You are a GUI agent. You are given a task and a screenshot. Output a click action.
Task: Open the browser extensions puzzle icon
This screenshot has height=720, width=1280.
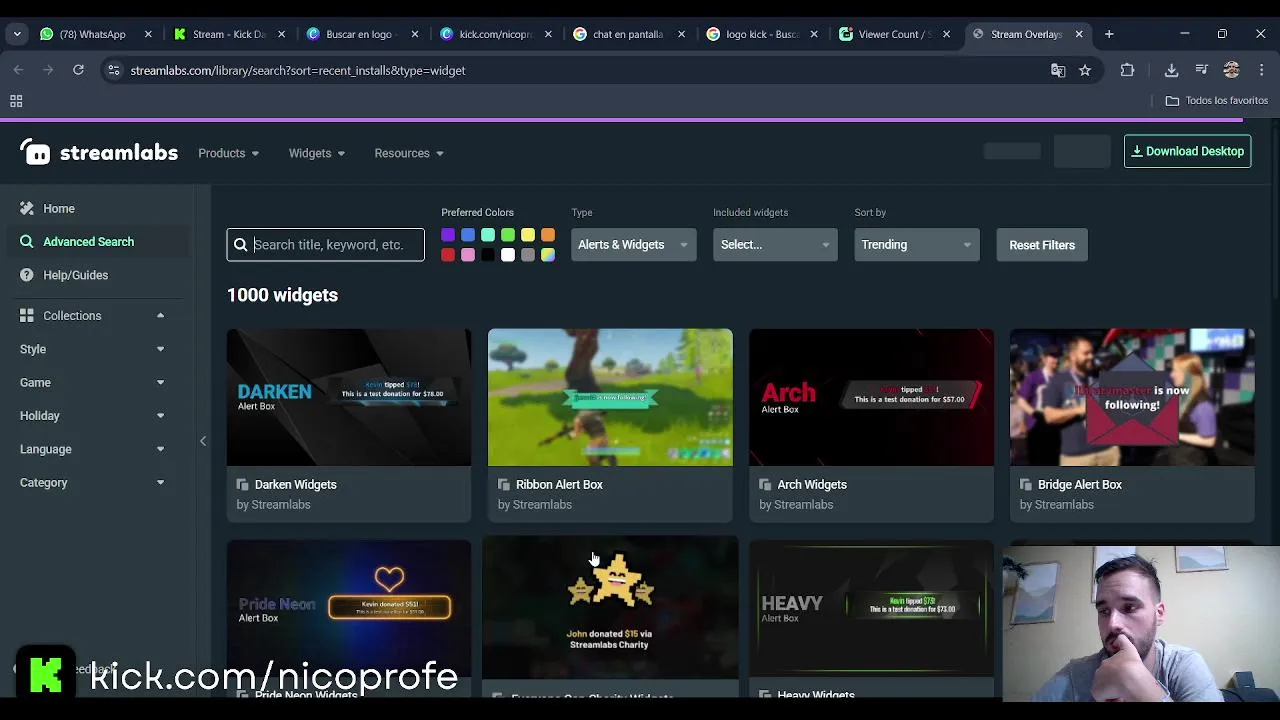tap(1127, 70)
